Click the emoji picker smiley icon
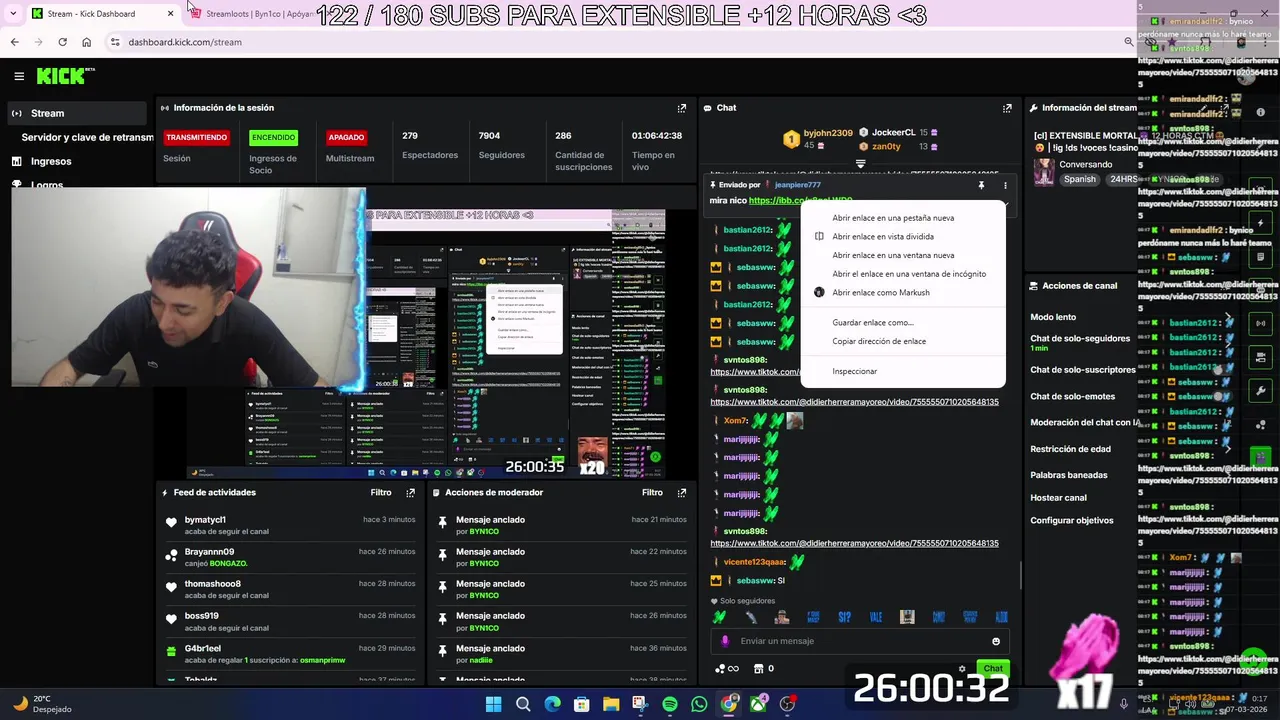 [x=996, y=642]
